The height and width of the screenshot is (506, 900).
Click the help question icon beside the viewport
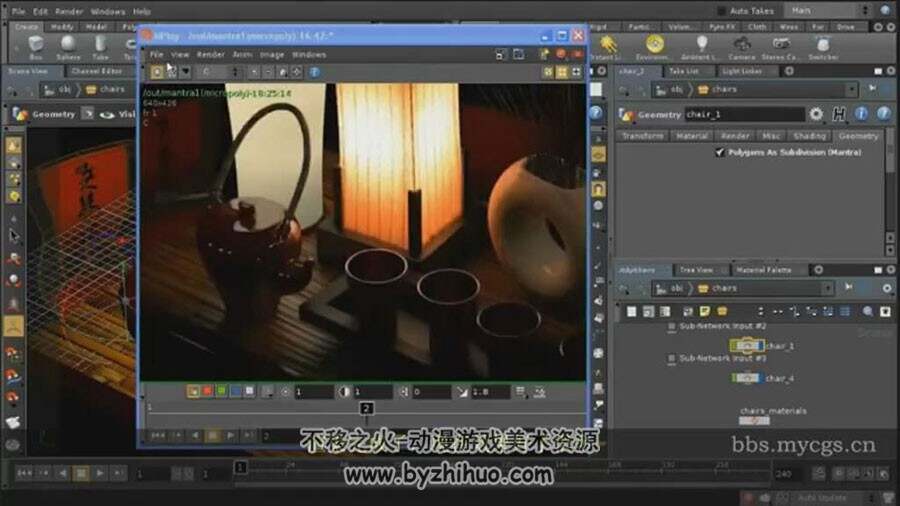(x=596, y=113)
